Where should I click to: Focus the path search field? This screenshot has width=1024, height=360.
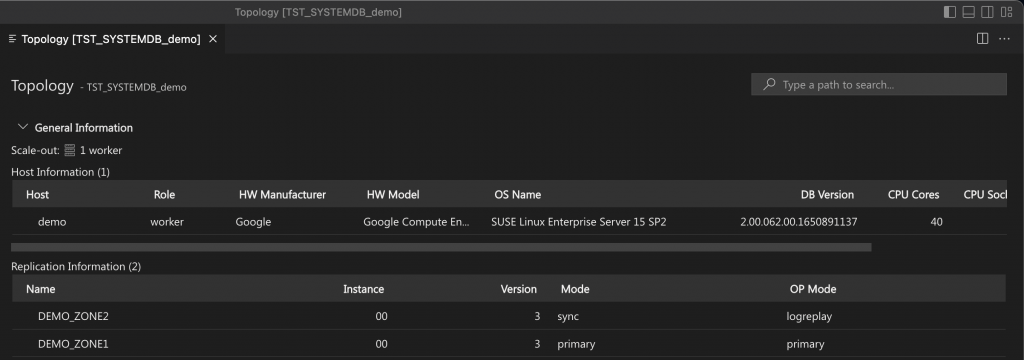click(x=878, y=84)
